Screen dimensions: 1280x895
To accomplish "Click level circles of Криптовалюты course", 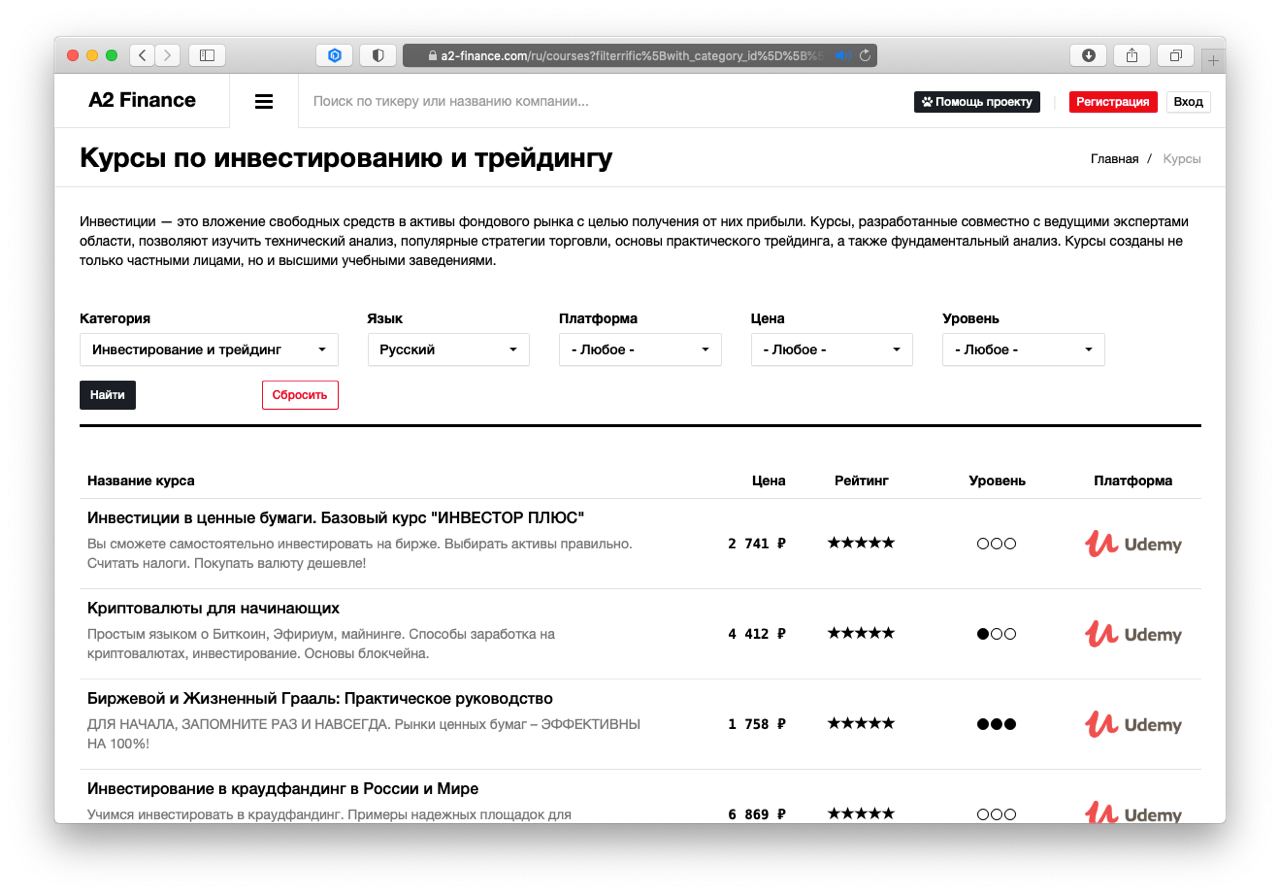I will click(996, 634).
